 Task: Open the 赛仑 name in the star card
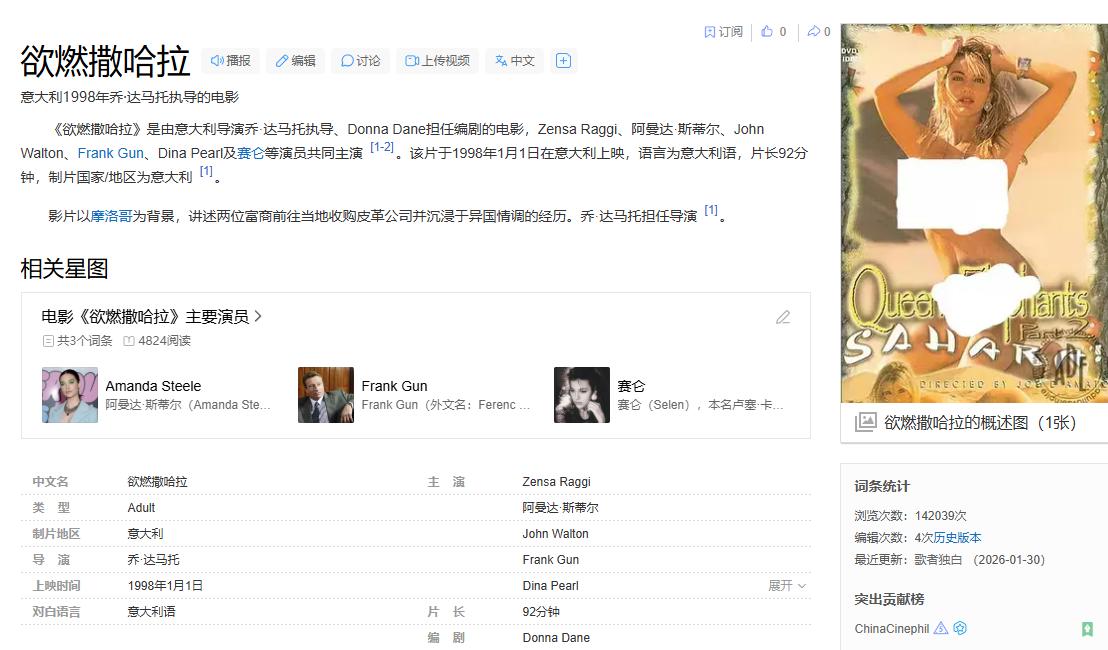[x=631, y=386]
